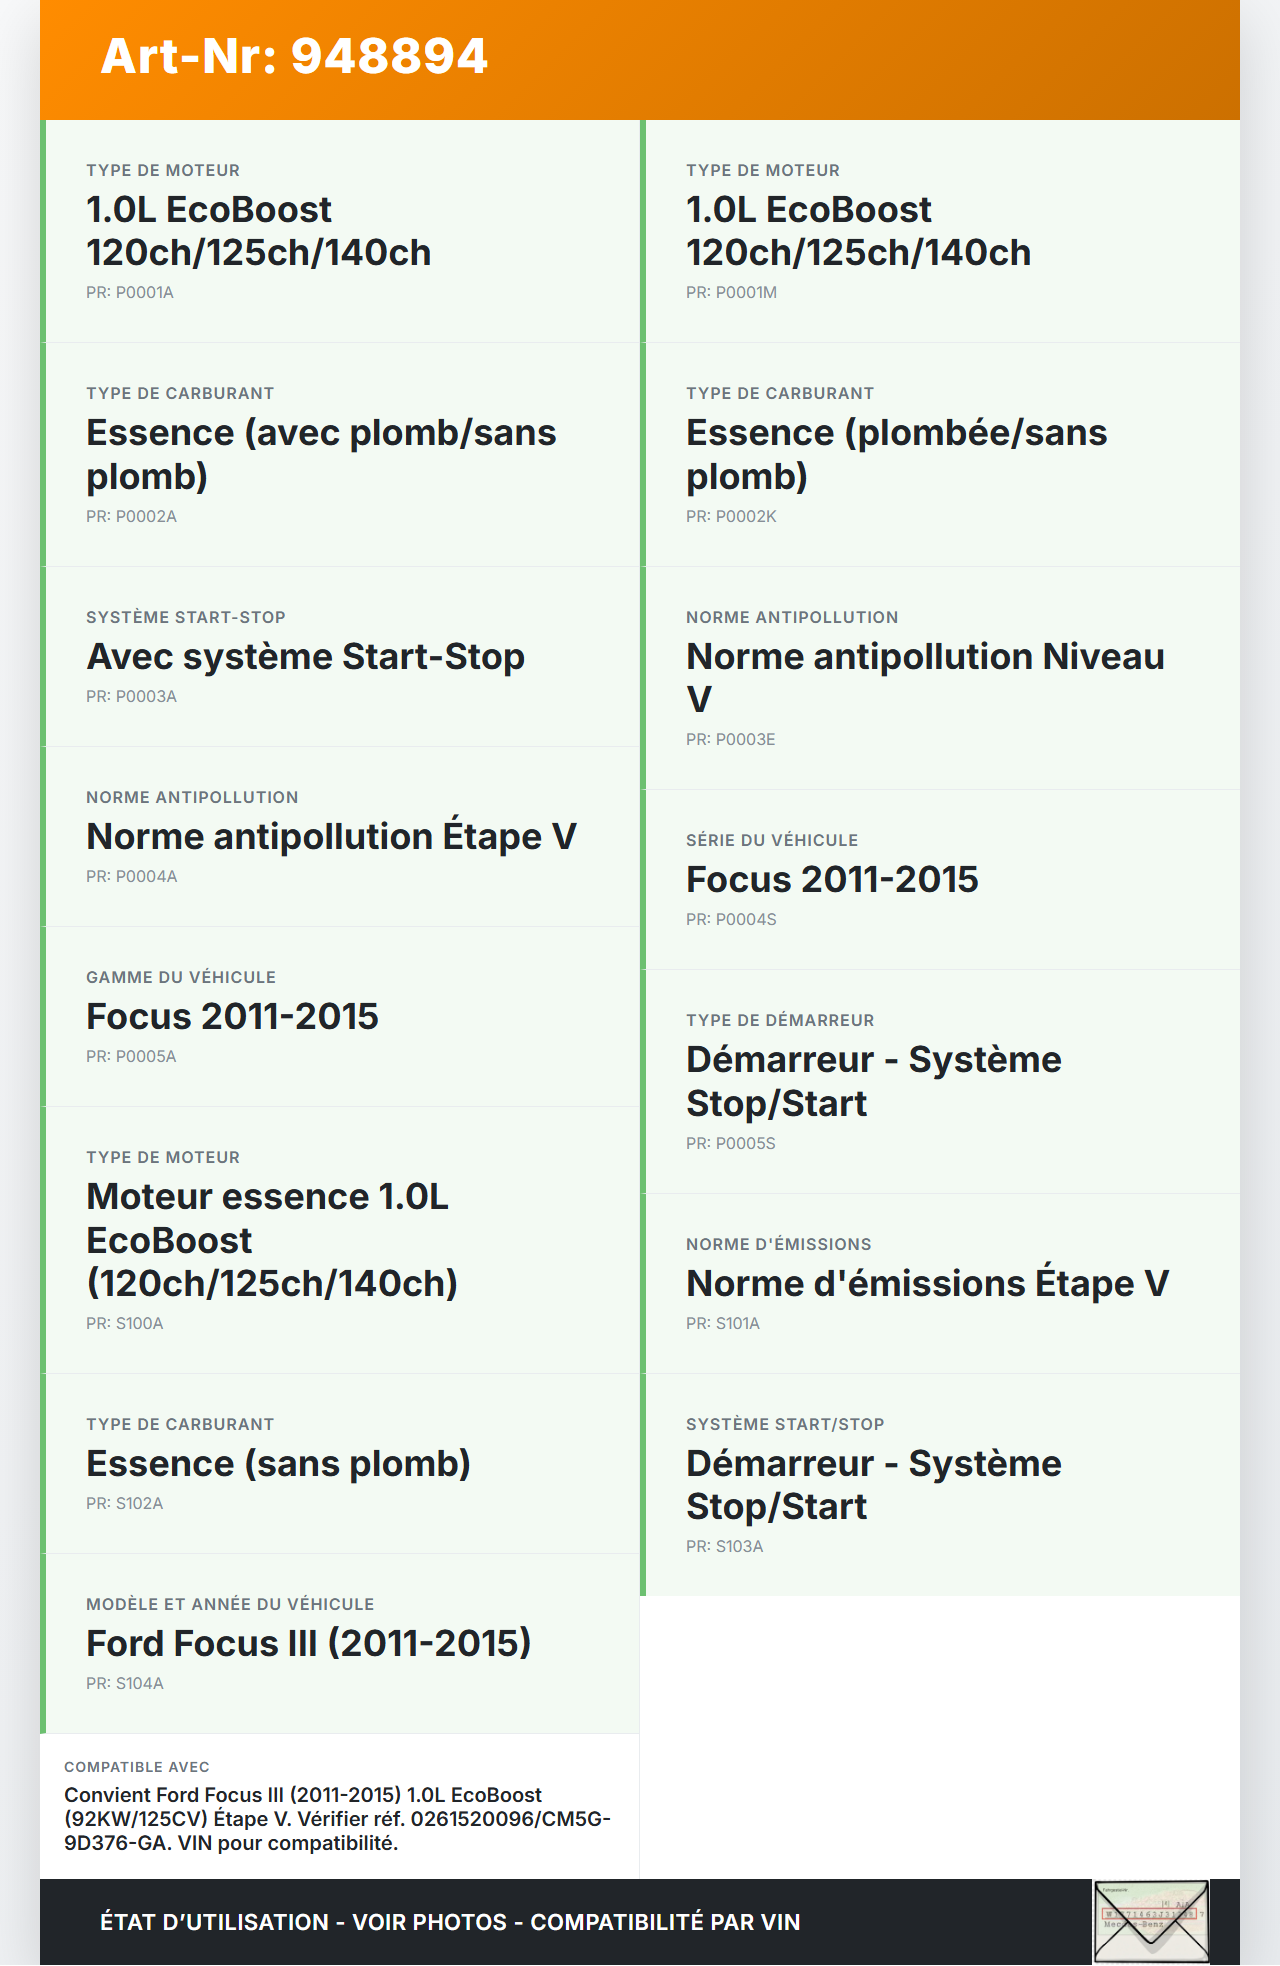
Task: Click the Gamme du véhicule label
Action: click(181, 978)
